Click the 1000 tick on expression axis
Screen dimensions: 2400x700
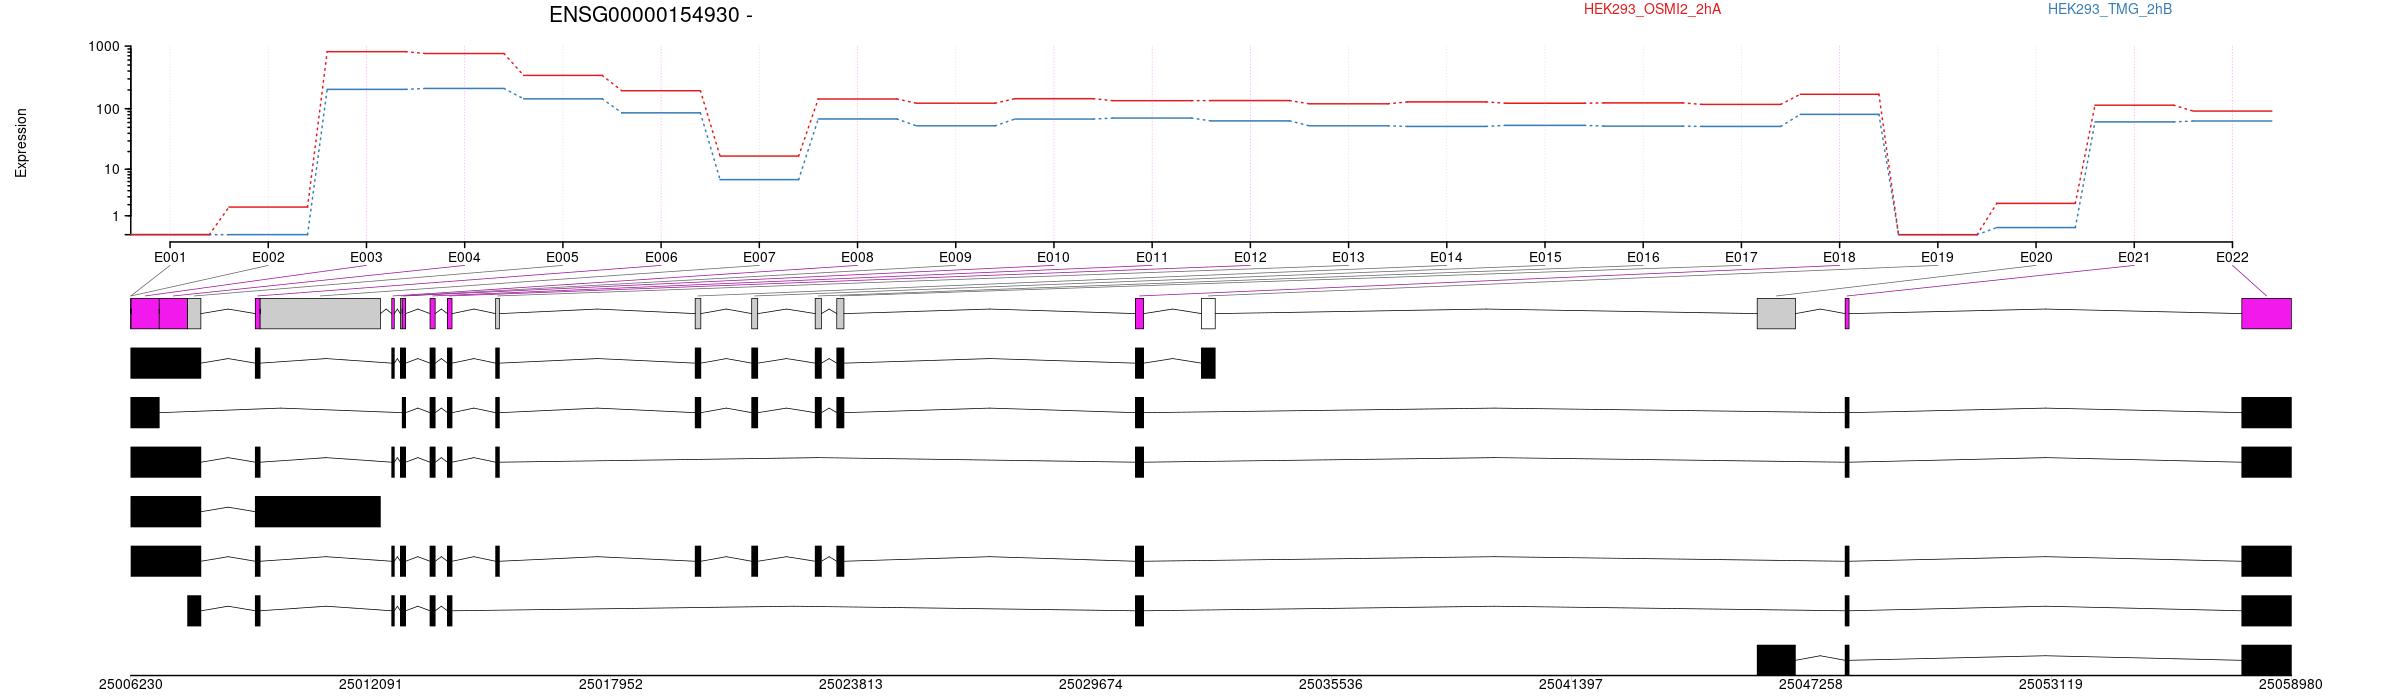click(103, 47)
